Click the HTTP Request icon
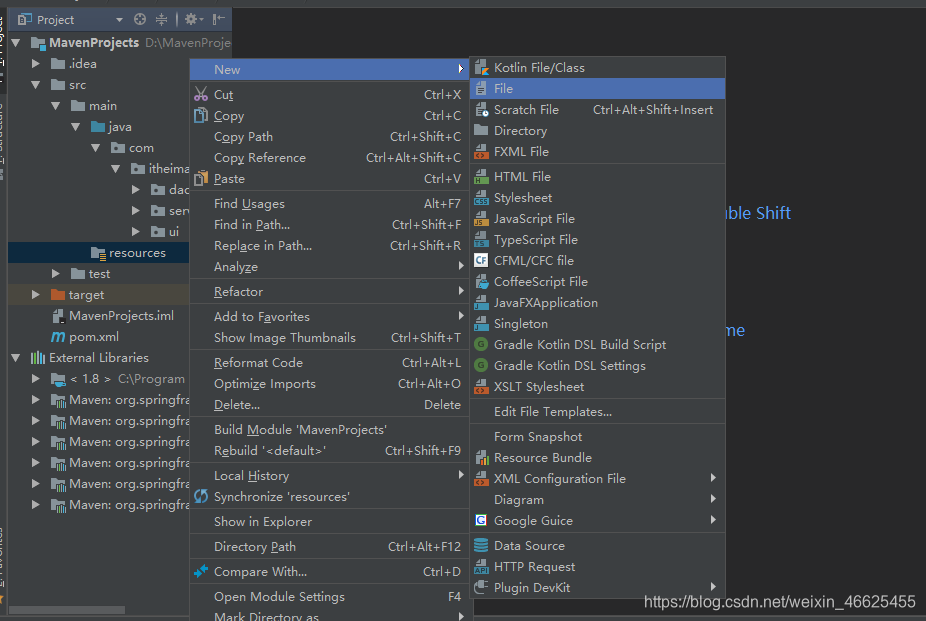The height and width of the screenshot is (621, 926). 481,567
